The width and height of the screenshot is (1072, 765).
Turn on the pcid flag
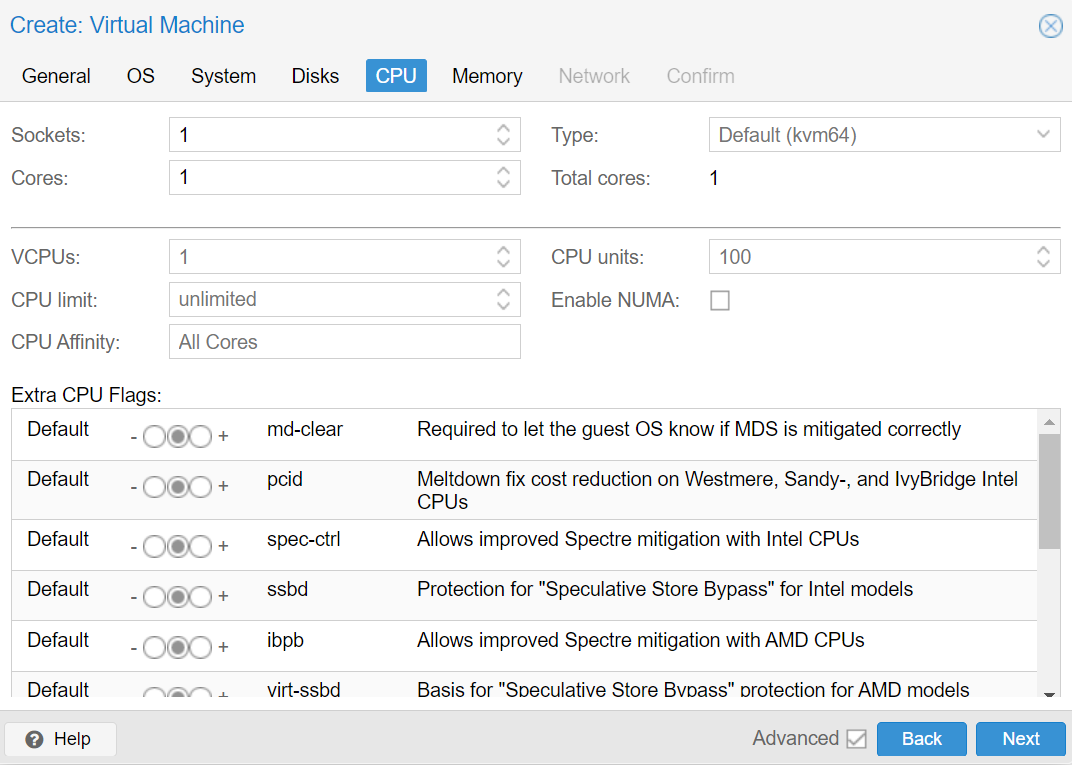pyautogui.click(x=200, y=487)
